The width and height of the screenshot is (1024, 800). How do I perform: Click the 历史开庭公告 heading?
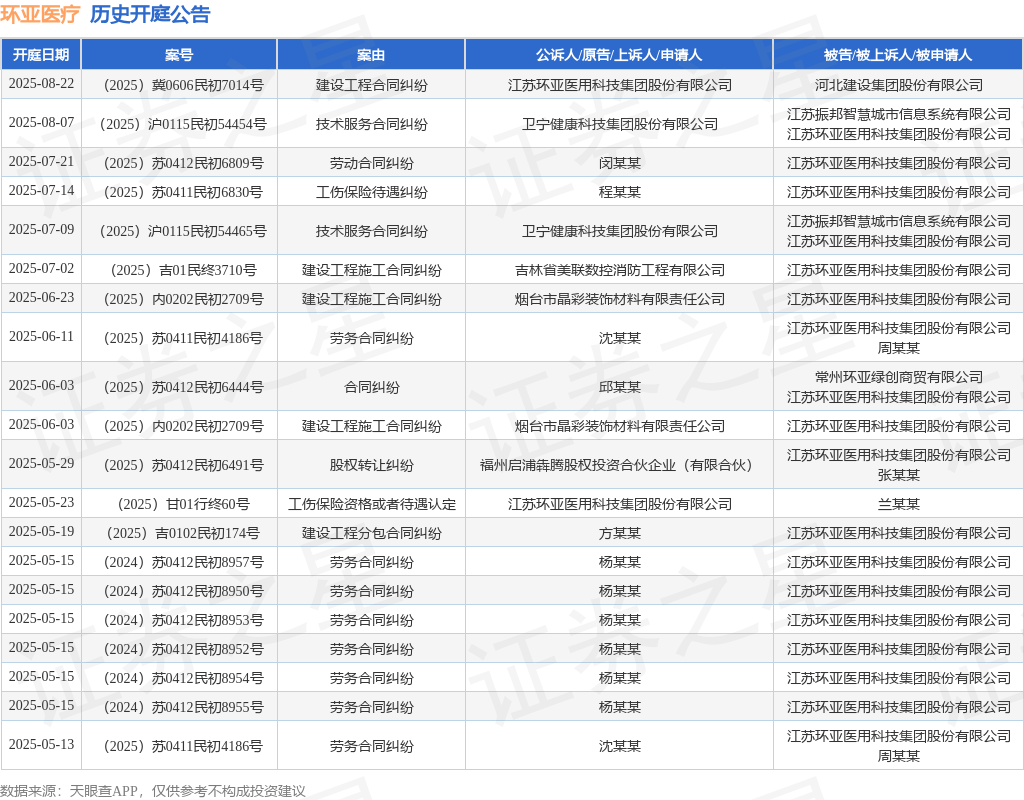[150, 14]
